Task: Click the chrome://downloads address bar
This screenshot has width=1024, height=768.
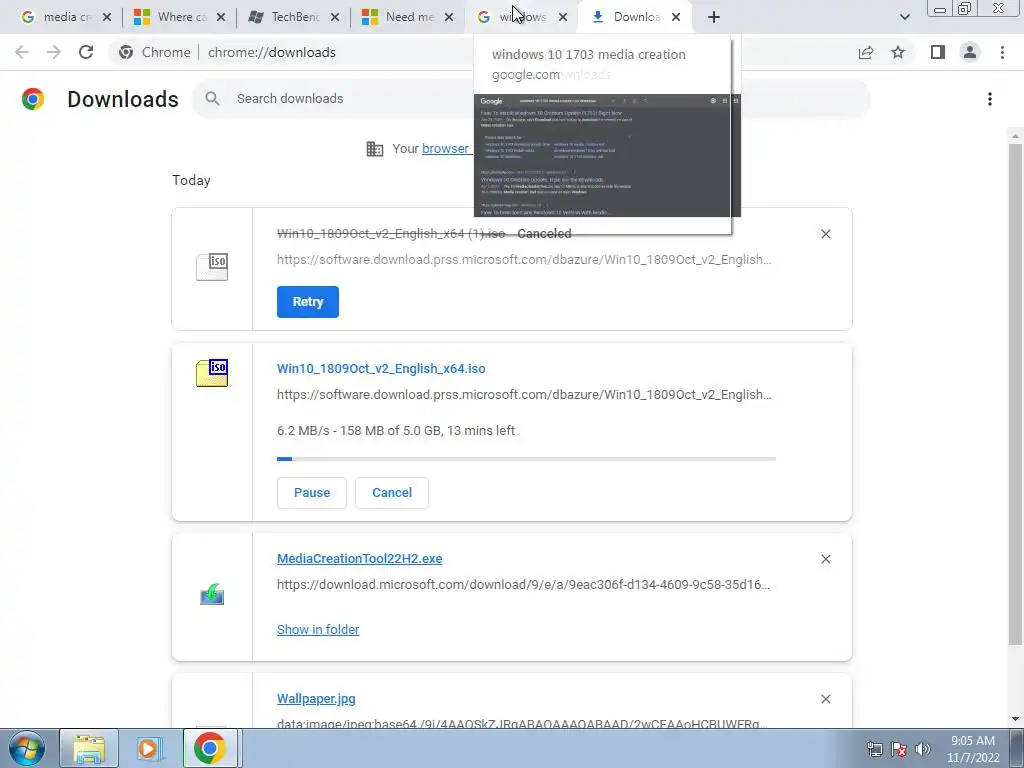Action: [x=271, y=52]
